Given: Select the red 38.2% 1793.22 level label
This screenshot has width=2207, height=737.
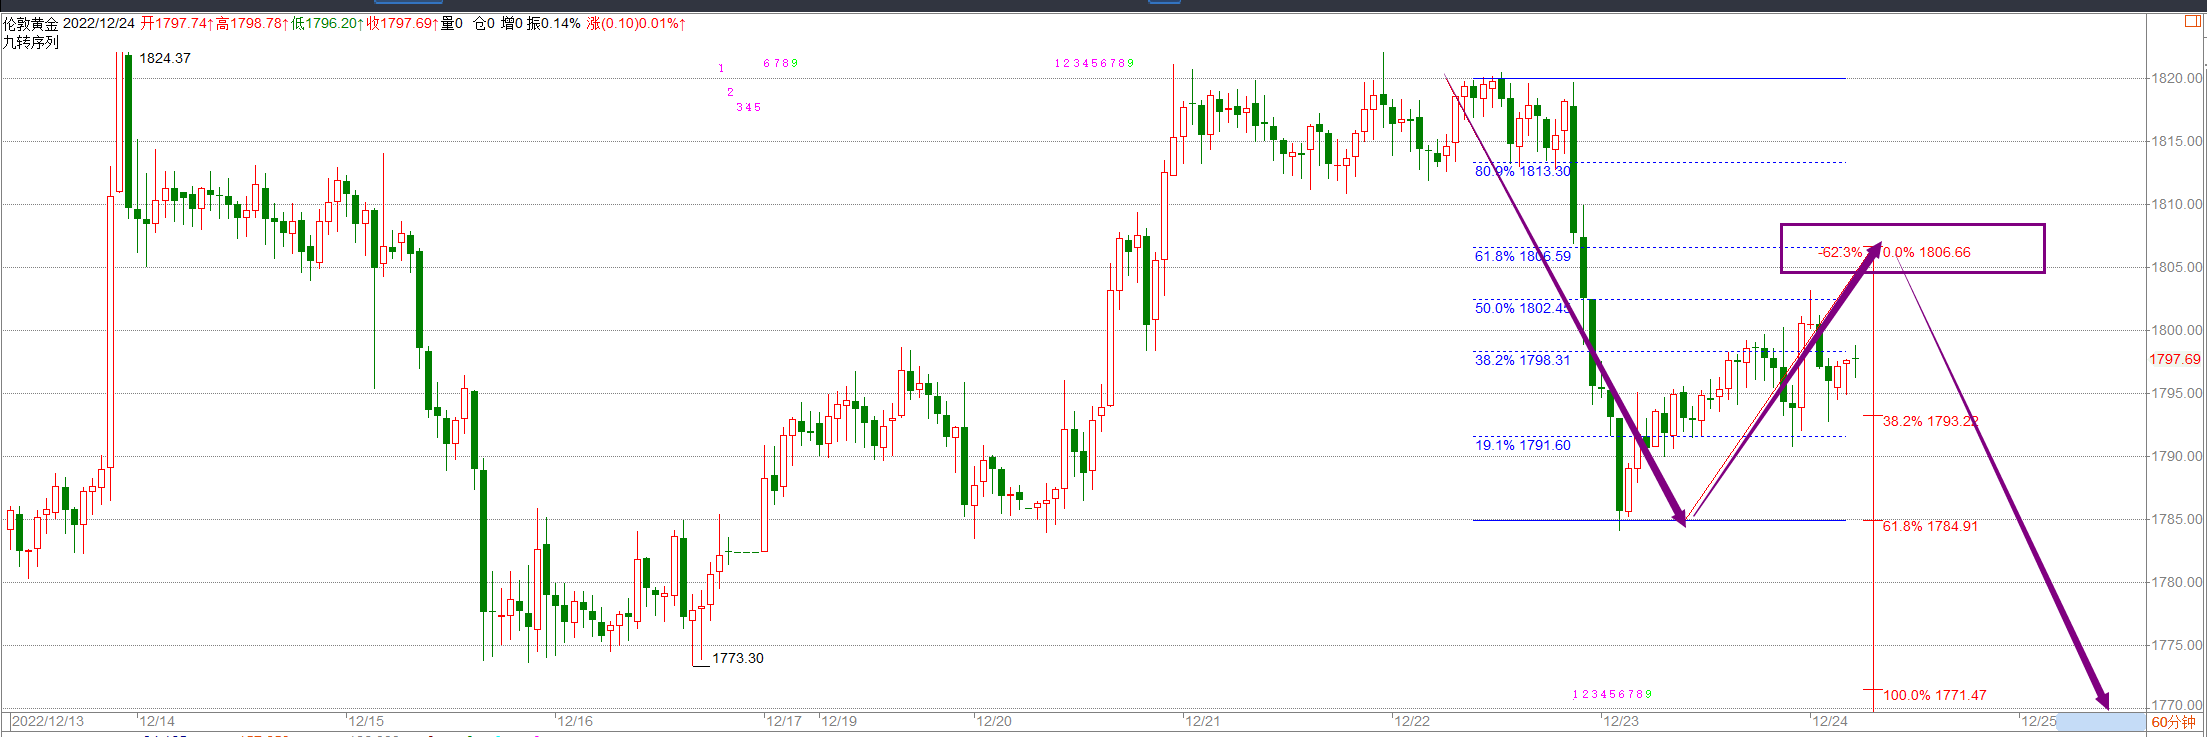Looking at the screenshot, I should [1930, 421].
